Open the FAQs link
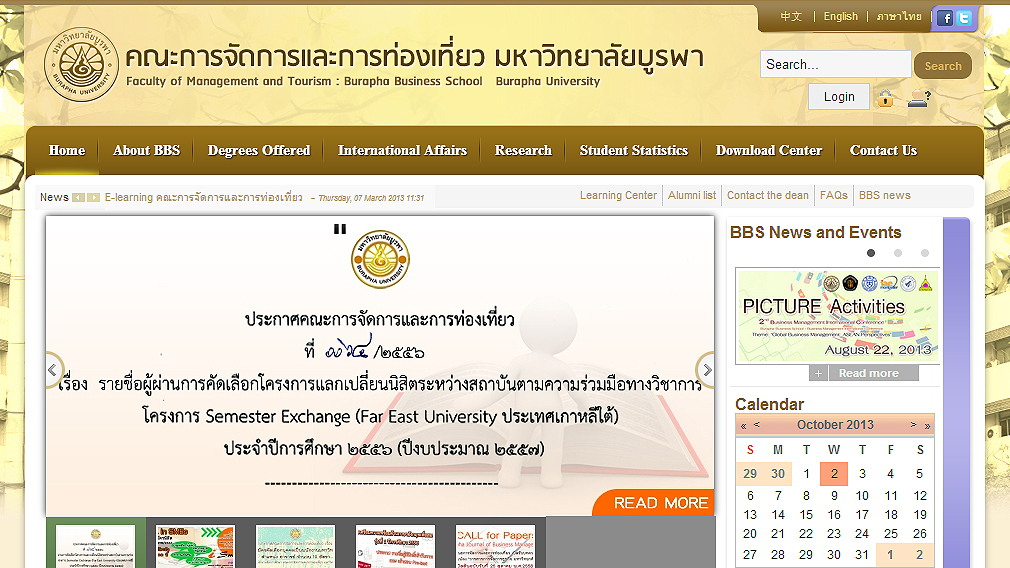 834,195
